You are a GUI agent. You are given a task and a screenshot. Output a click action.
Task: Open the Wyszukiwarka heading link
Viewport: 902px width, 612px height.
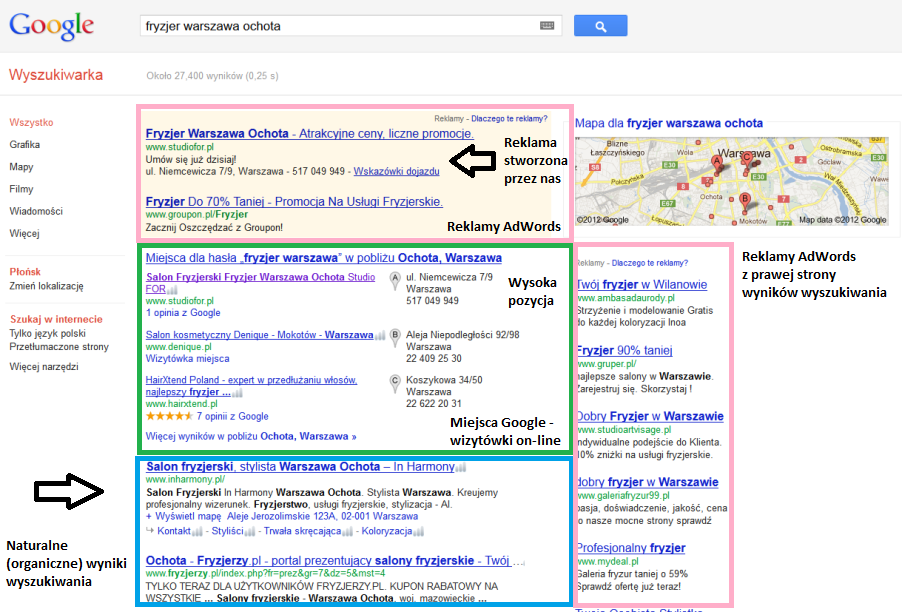pyautogui.click(x=56, y=75)
